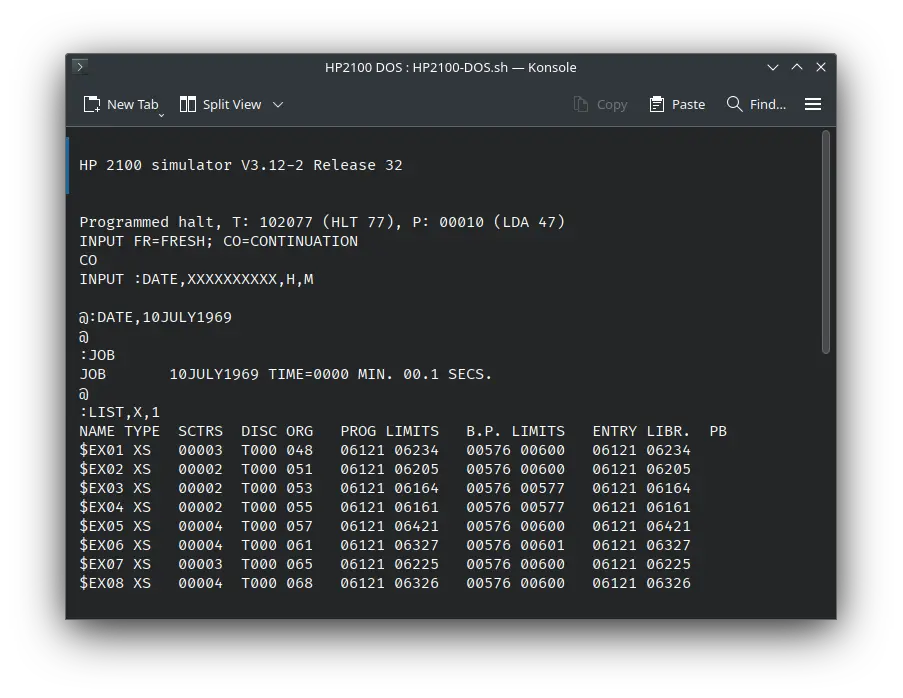The image size is (903, 698).
Task: Open the hamburger menu on the right
Action: click(813, 103)
